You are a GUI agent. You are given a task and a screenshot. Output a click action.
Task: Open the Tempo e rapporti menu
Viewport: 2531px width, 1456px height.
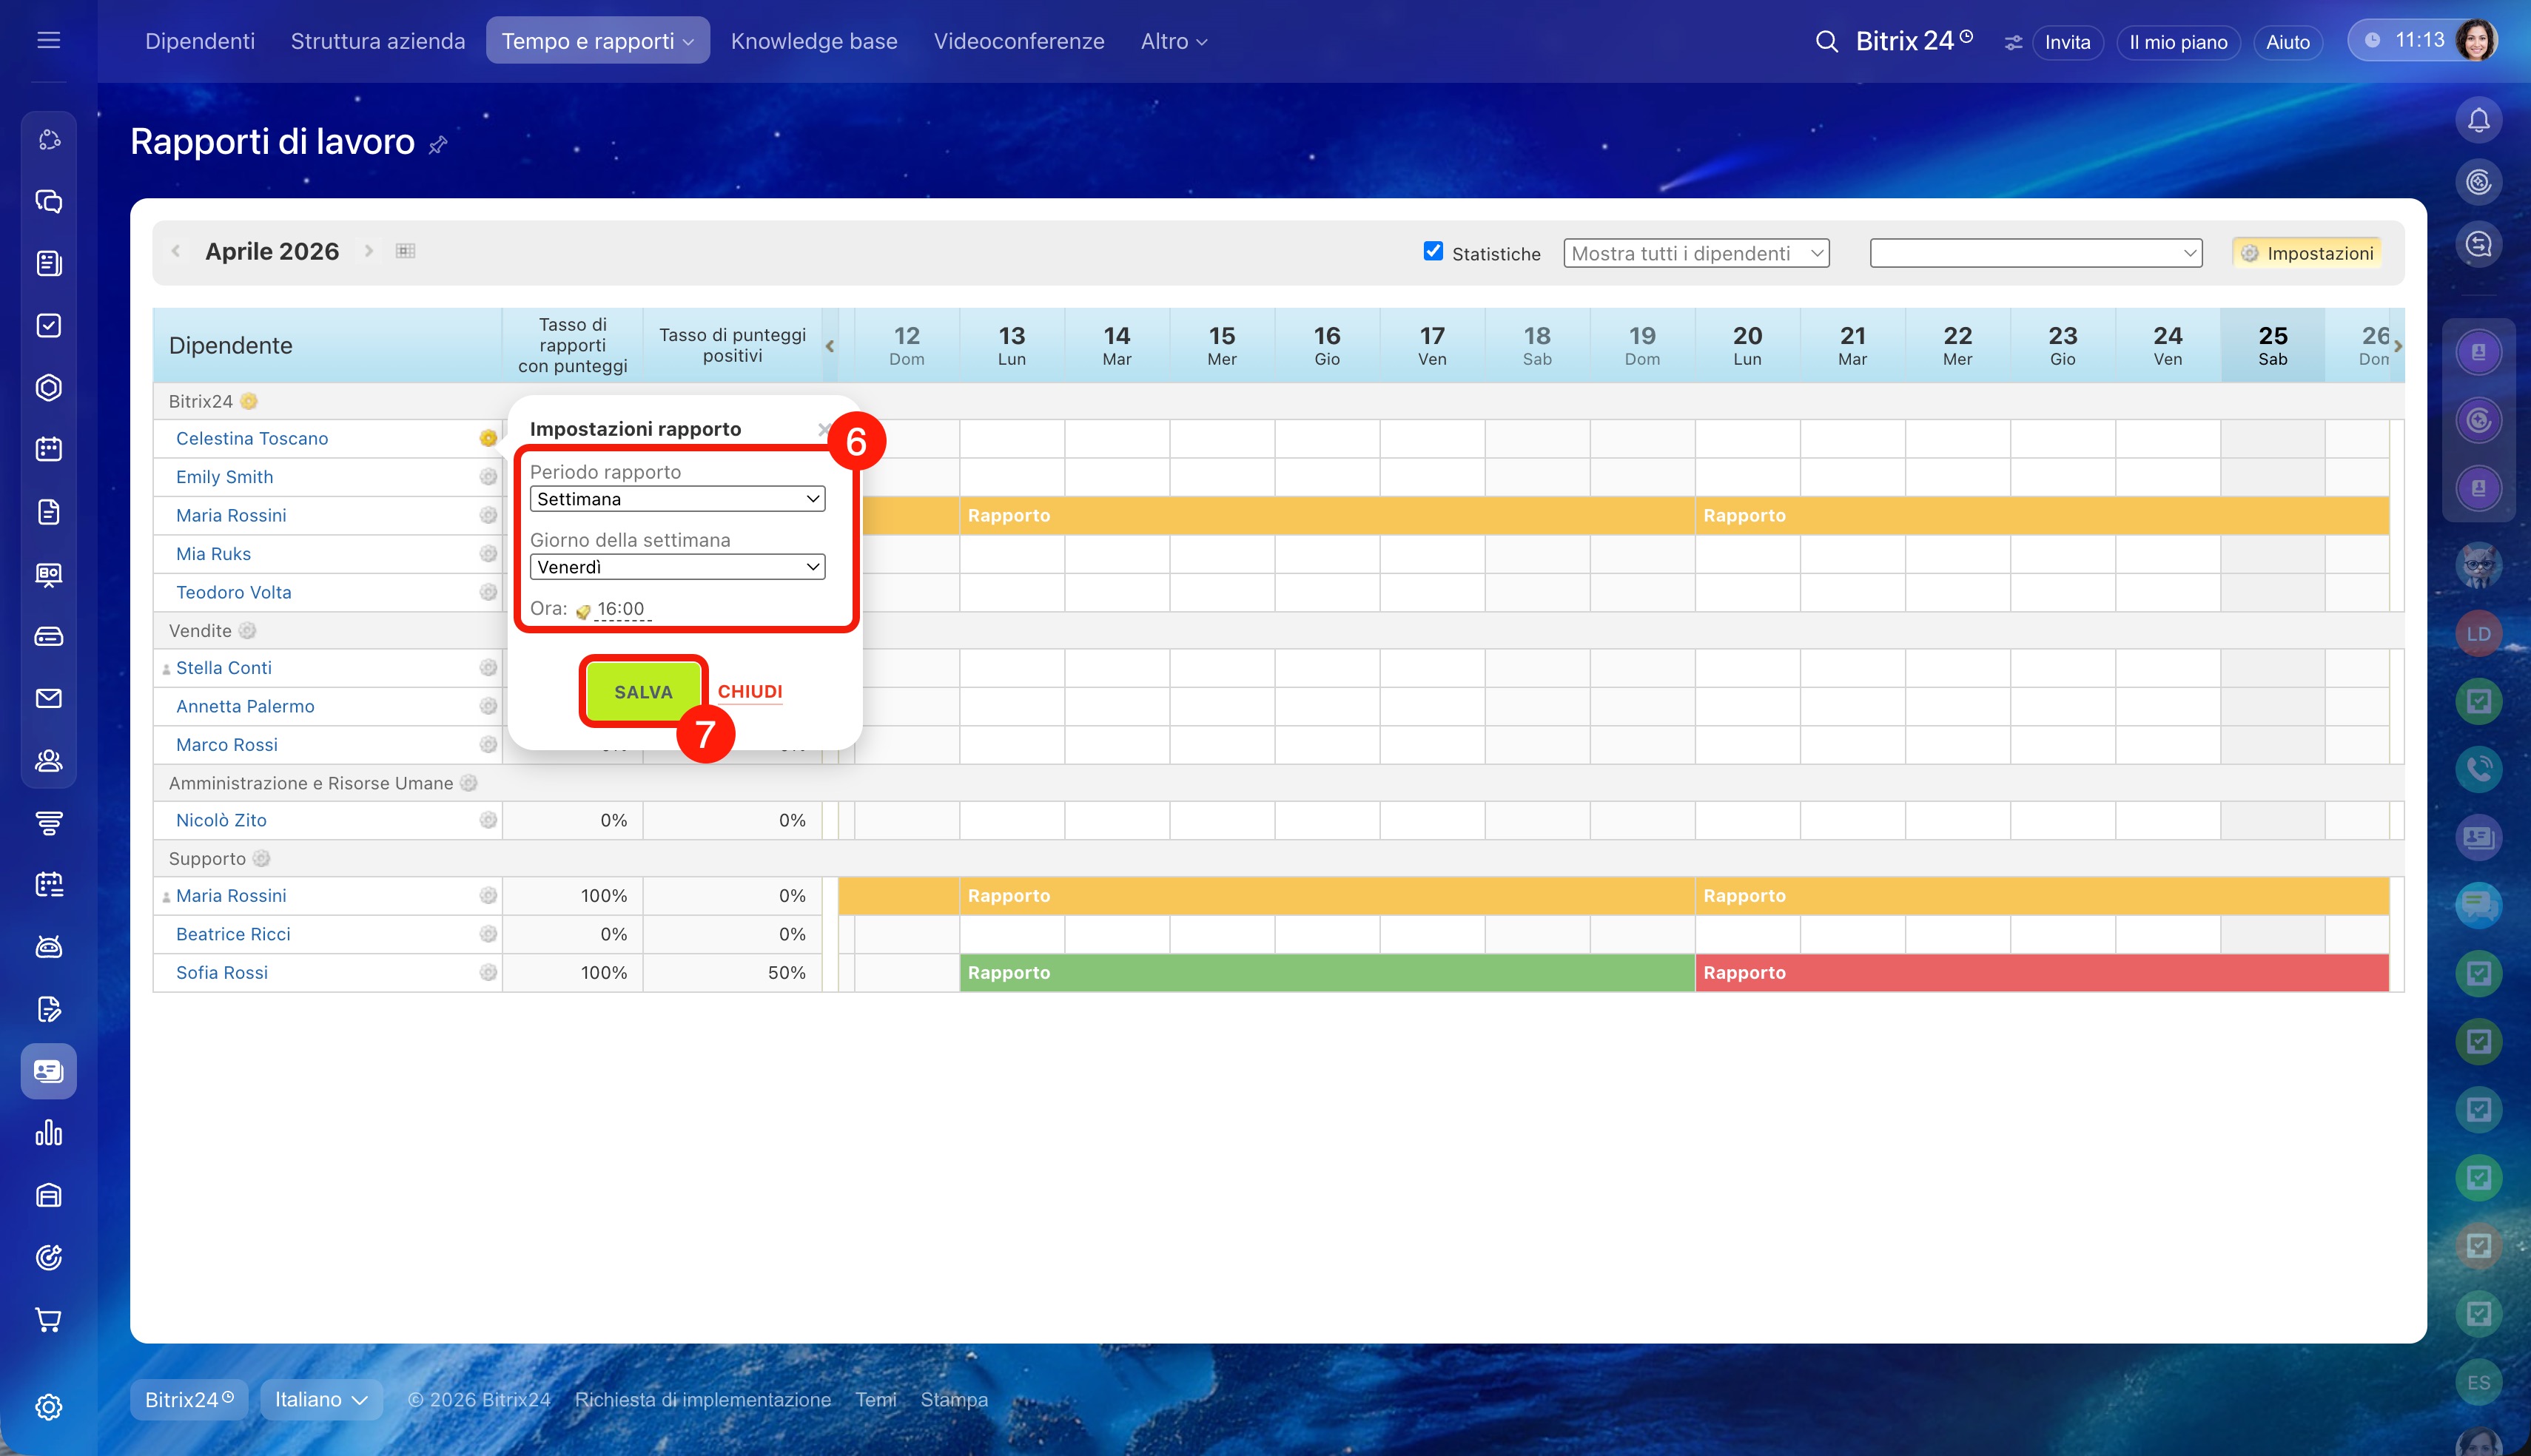(x=597, y=41)
